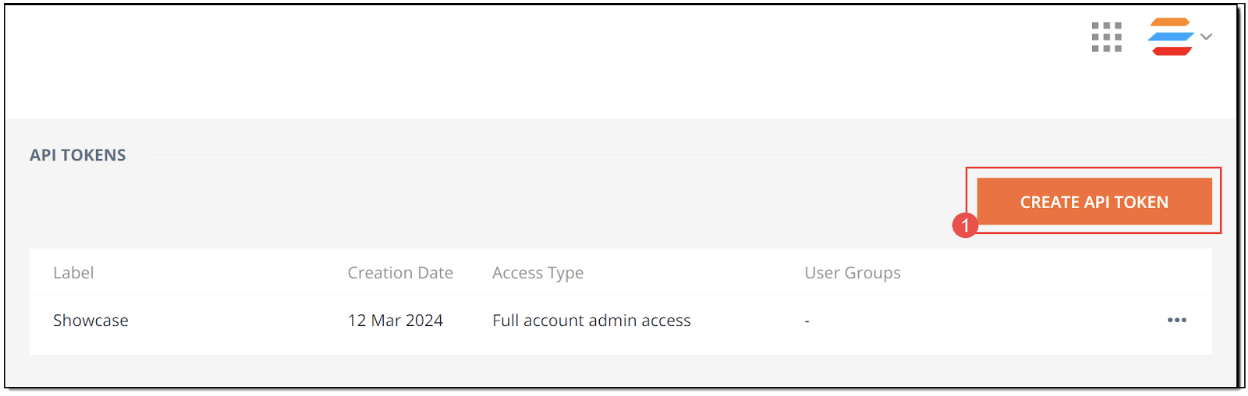Viewport: 1248px width, 396px height.
Task: Click the striped account logo icon
Action: pos(1171,36)
